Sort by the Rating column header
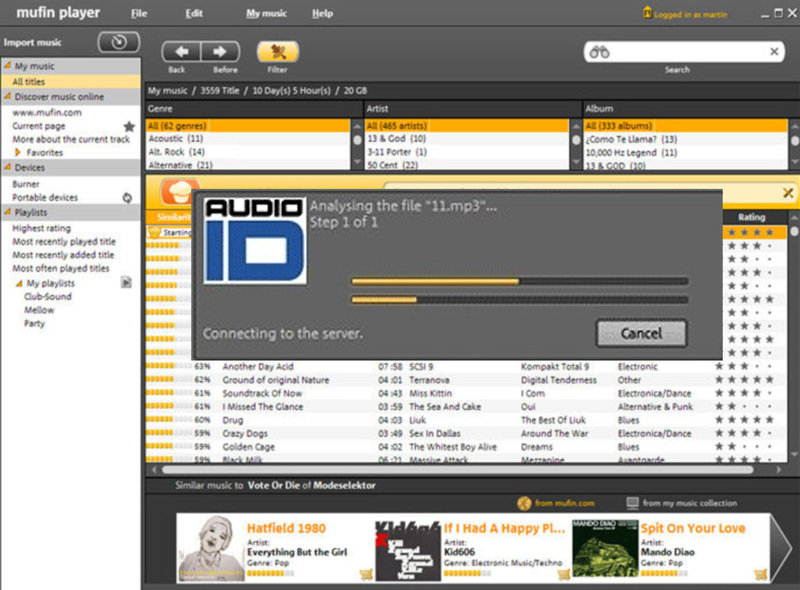800x590 pixels. tap(752, 217)
